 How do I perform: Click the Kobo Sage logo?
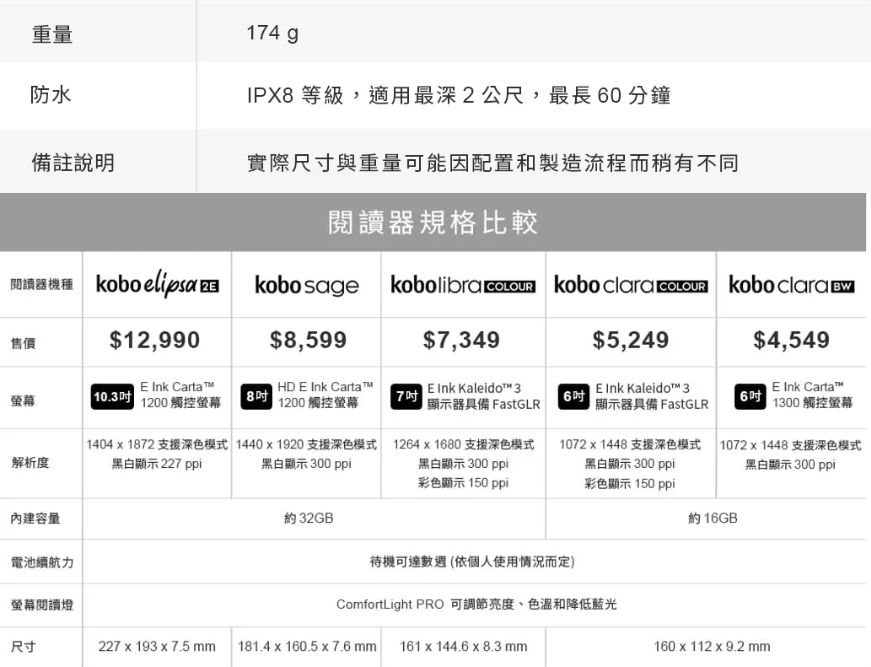coord(307,285)
